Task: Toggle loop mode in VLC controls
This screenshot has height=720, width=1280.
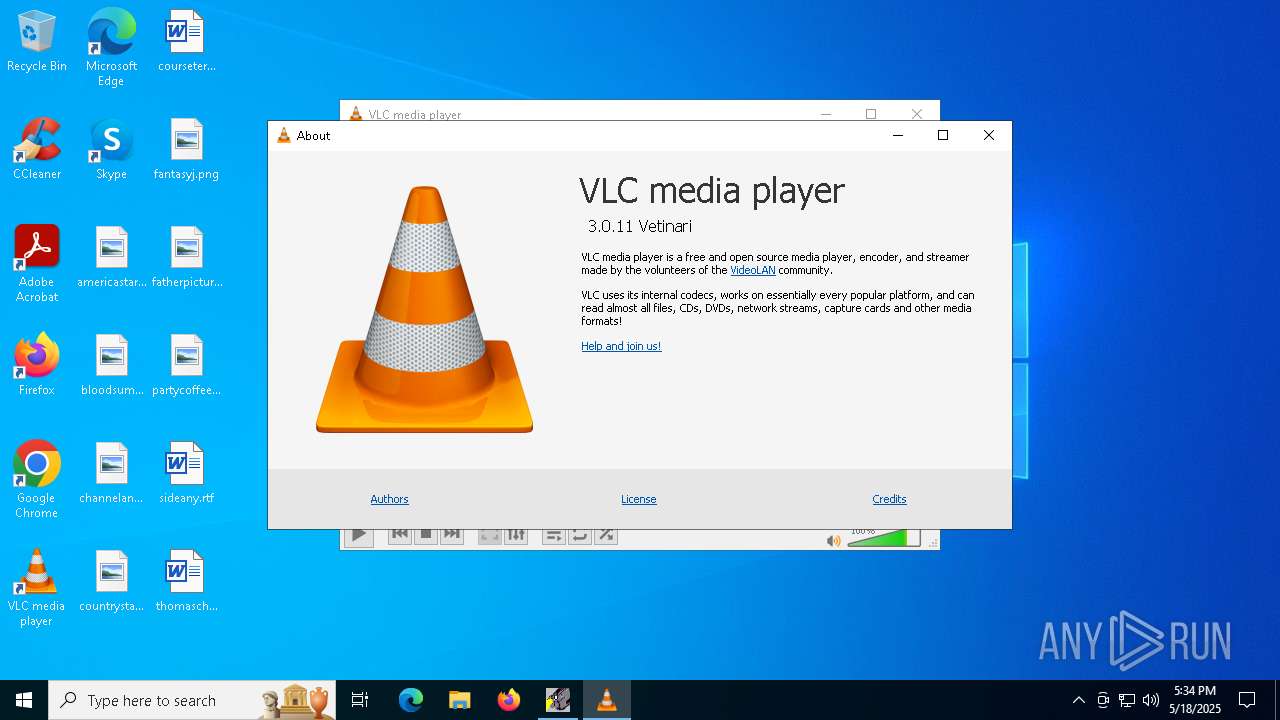Action: pyautogui.click(x=580, y=535)
